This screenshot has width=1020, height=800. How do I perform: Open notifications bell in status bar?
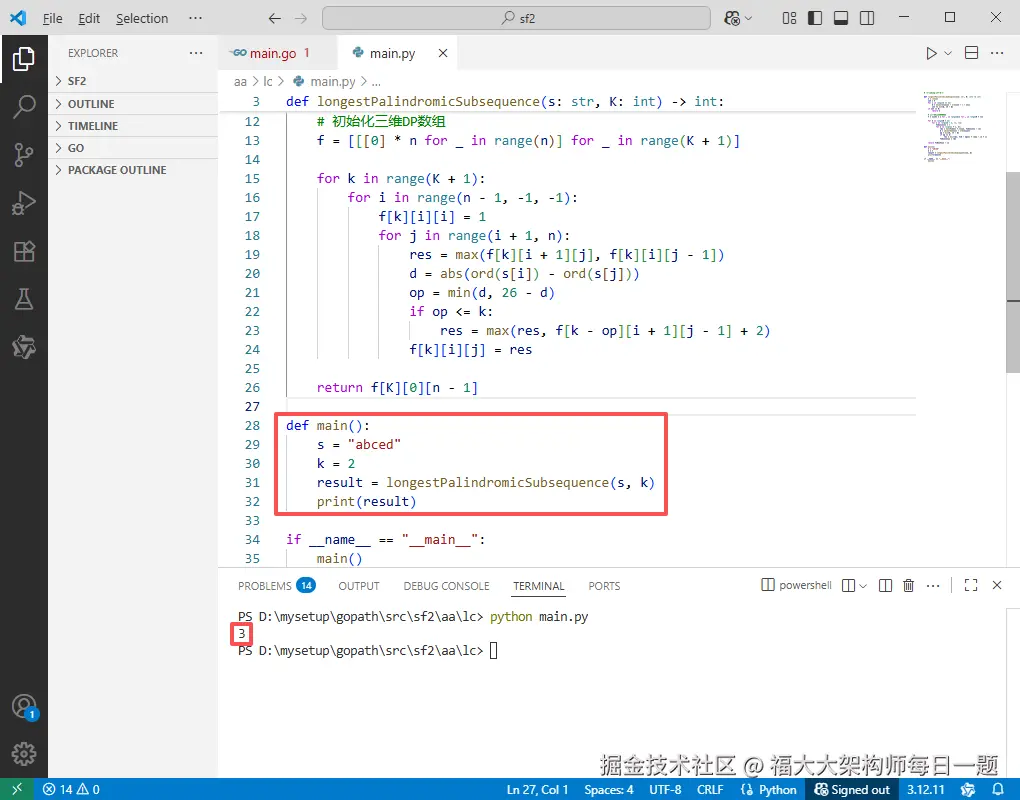tap(997, 790)
